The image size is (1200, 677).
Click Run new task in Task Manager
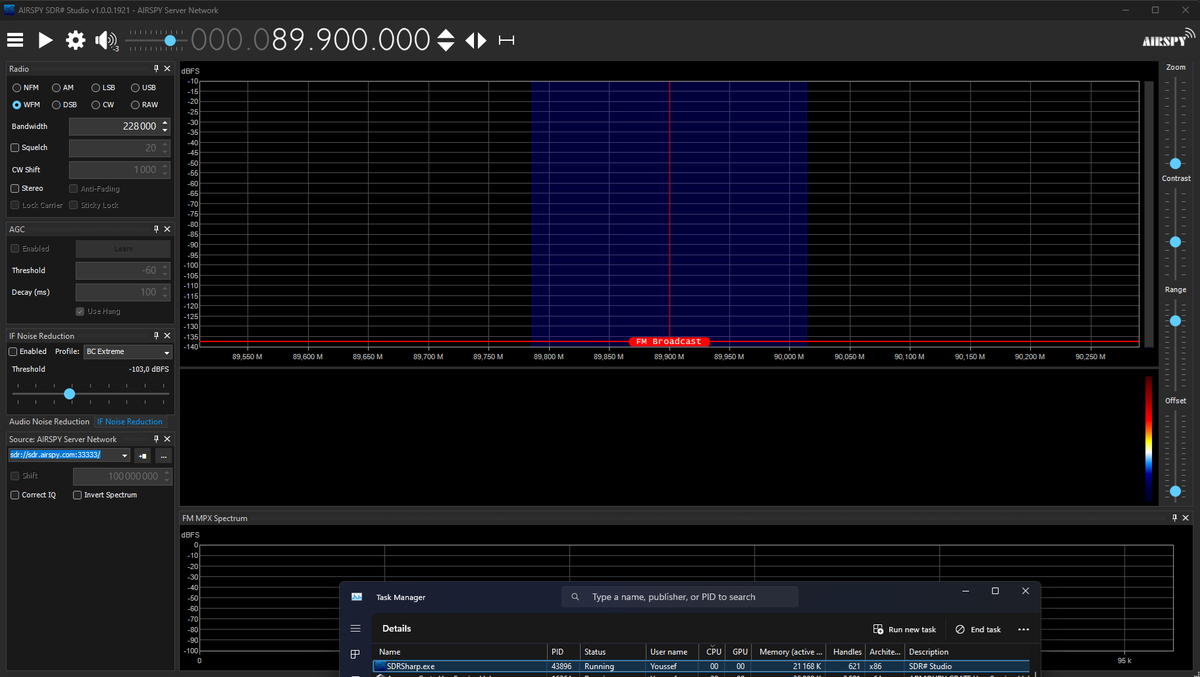click(905, 629)
